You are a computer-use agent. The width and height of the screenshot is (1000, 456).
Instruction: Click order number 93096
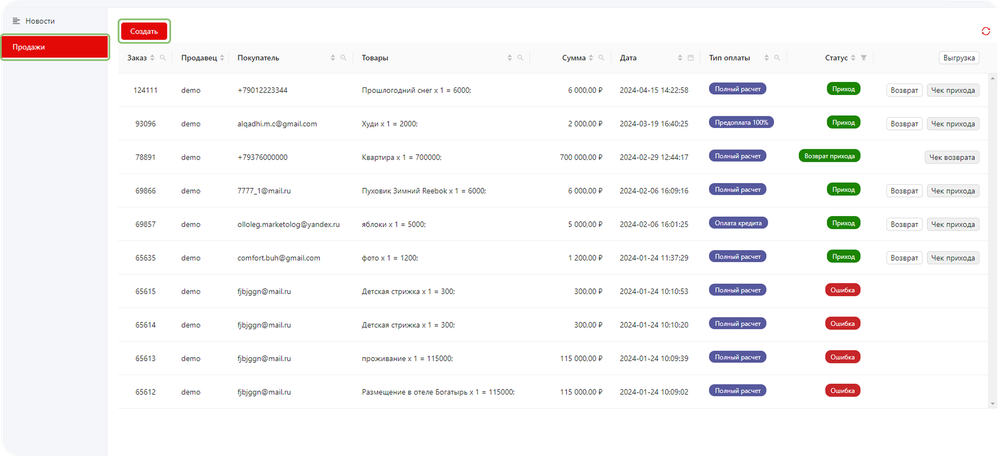pyautogui.click(x=145, y=124)
